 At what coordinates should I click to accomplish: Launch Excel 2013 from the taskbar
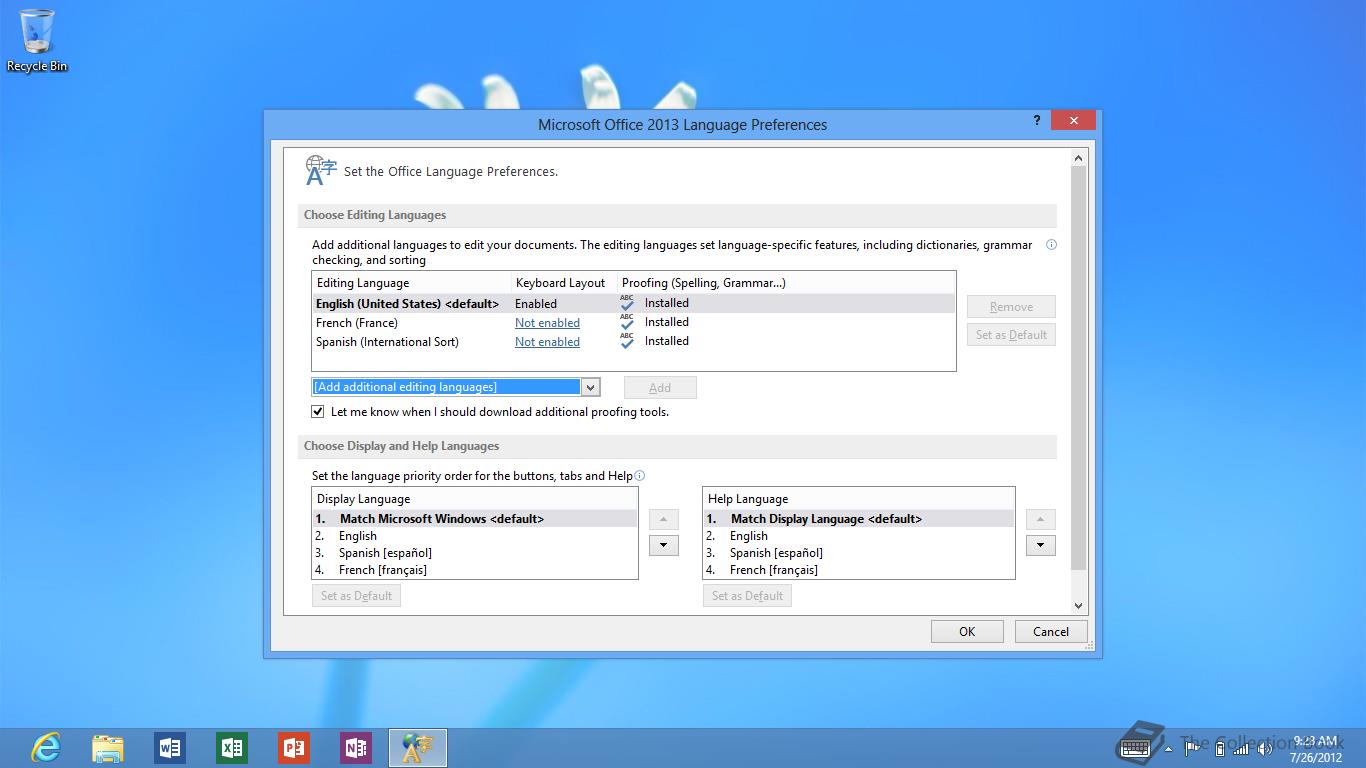click(x=232, y=747)
